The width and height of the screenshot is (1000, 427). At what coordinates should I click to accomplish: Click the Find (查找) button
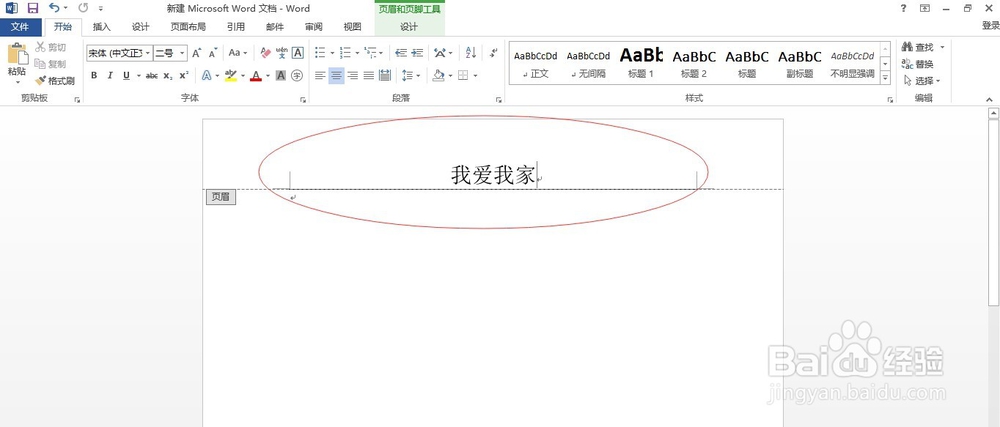click(918, 47)
